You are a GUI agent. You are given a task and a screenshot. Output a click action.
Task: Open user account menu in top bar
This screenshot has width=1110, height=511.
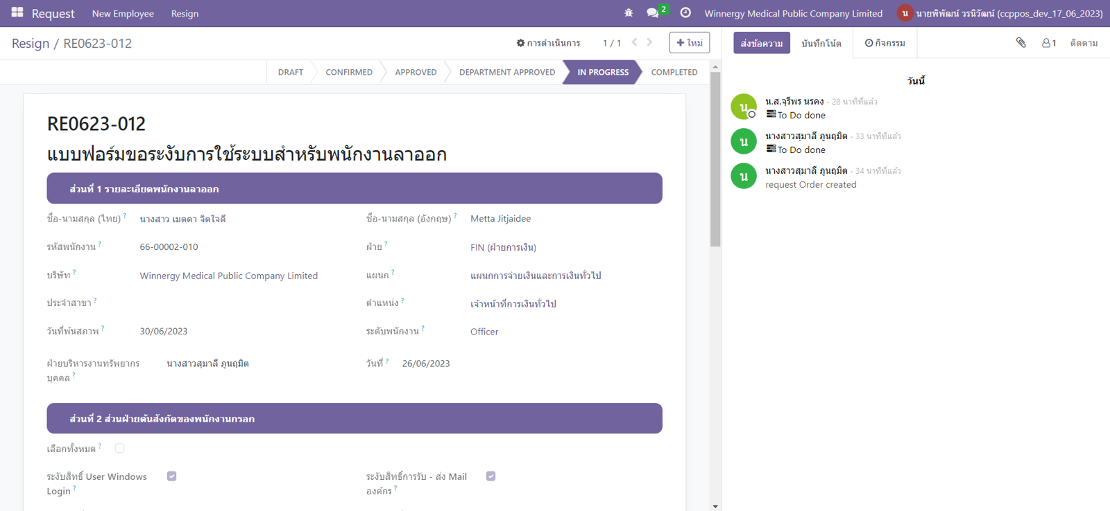pos(1000,13)
